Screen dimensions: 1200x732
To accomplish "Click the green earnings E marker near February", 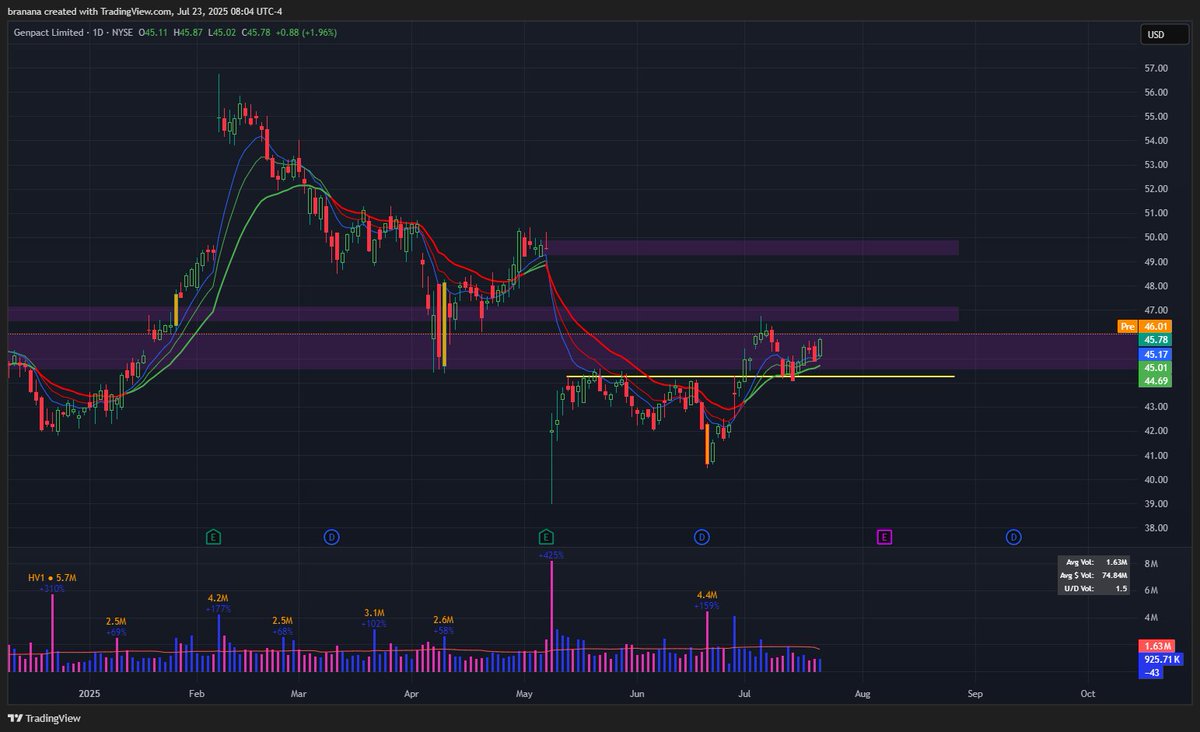I will click(213, 537).
